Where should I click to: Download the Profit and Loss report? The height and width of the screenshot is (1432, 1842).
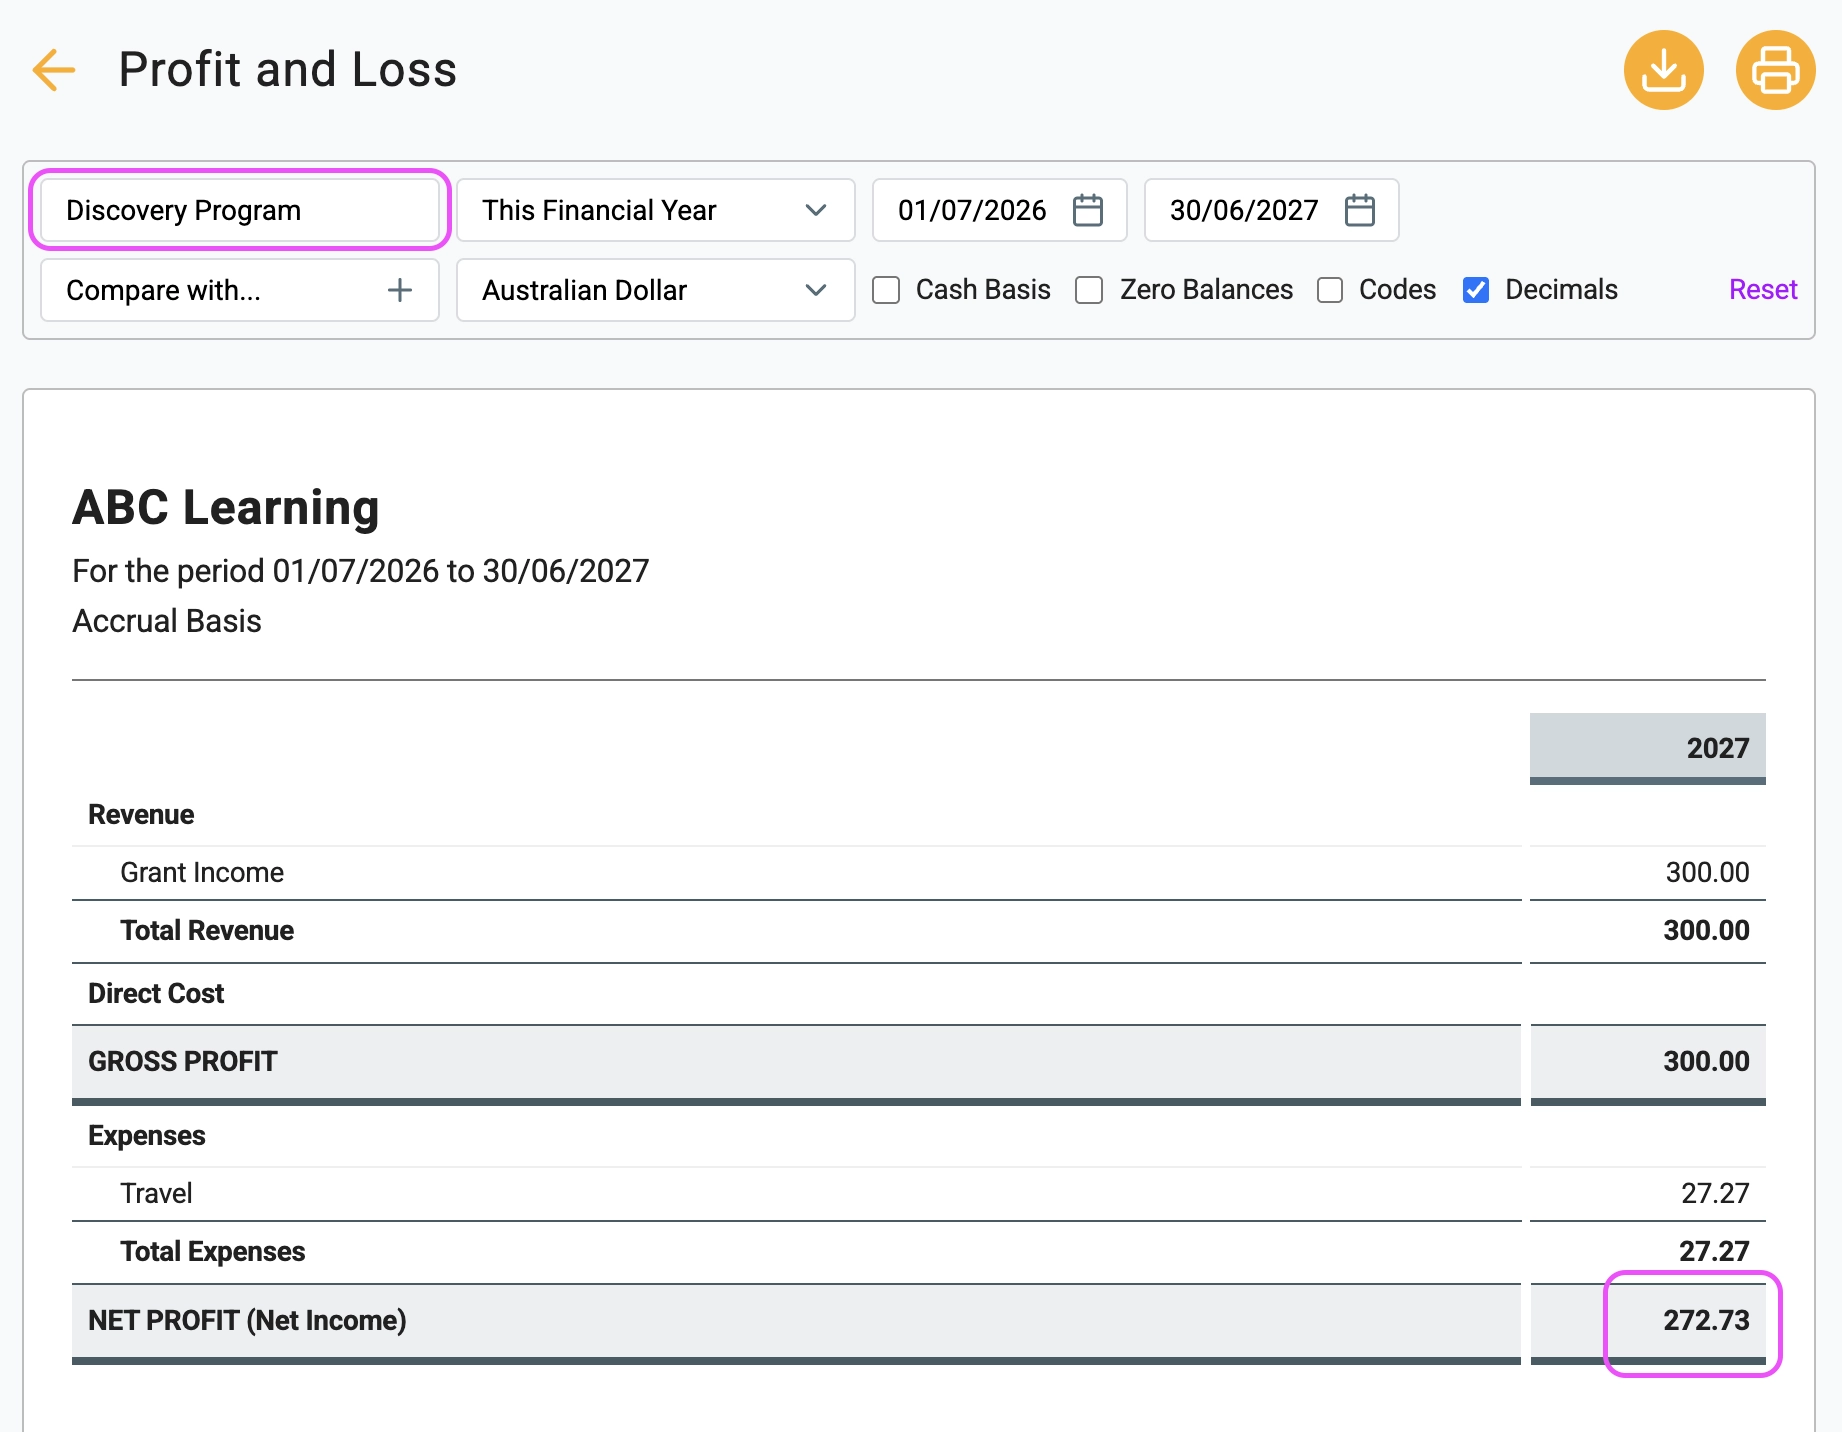(x=1664, y=70)
